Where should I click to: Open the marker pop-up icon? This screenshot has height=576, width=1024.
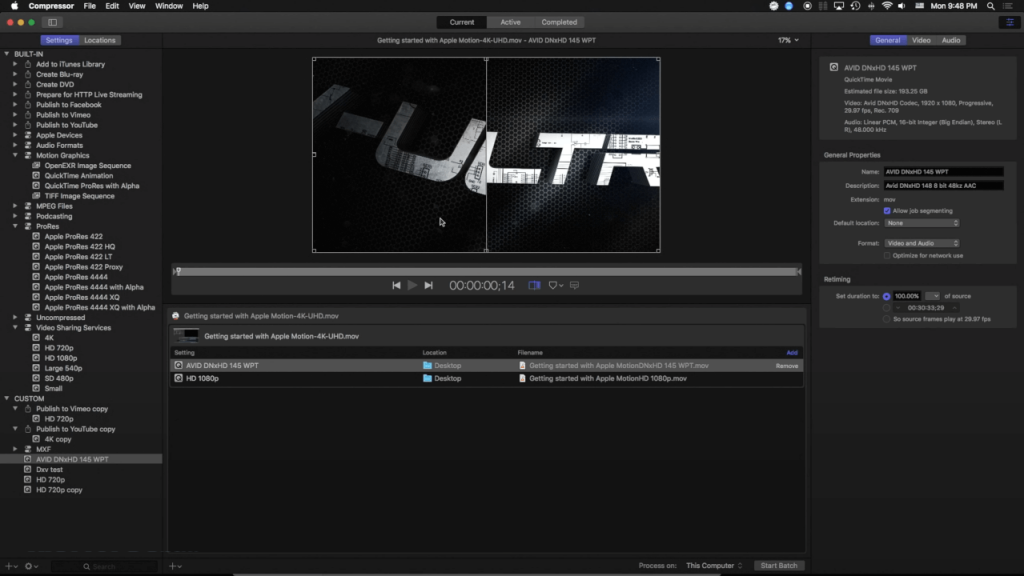(555, 285)
